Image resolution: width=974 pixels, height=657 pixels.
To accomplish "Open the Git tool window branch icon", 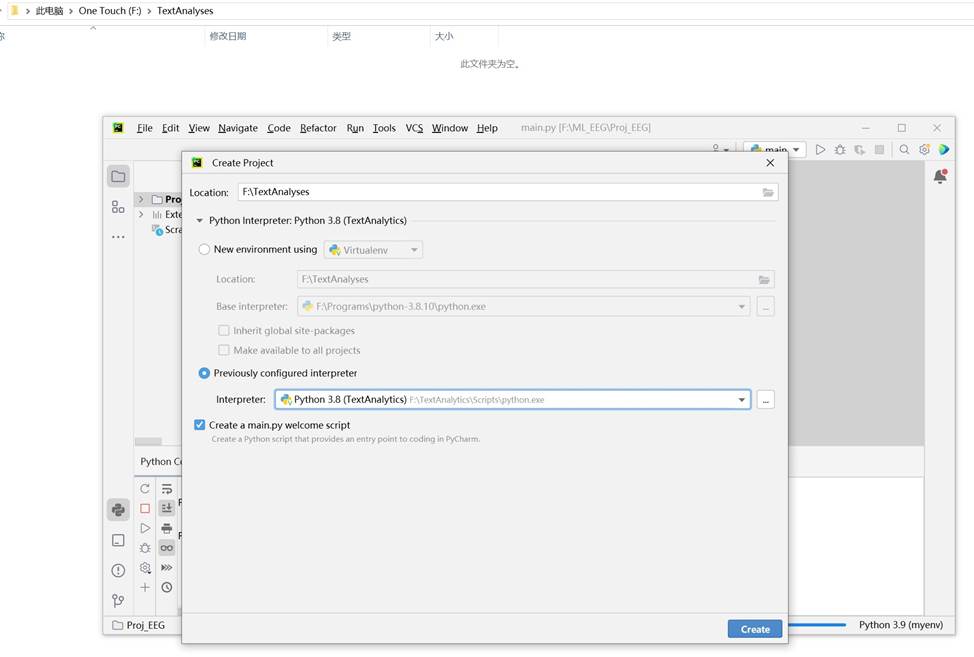I will 117,600.
